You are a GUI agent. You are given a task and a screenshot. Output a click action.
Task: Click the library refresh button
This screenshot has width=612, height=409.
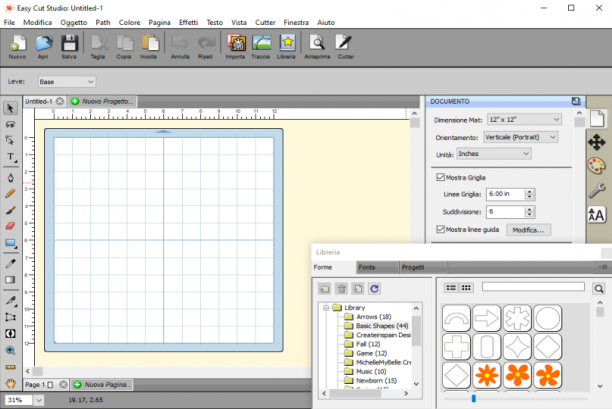[374, 288]
